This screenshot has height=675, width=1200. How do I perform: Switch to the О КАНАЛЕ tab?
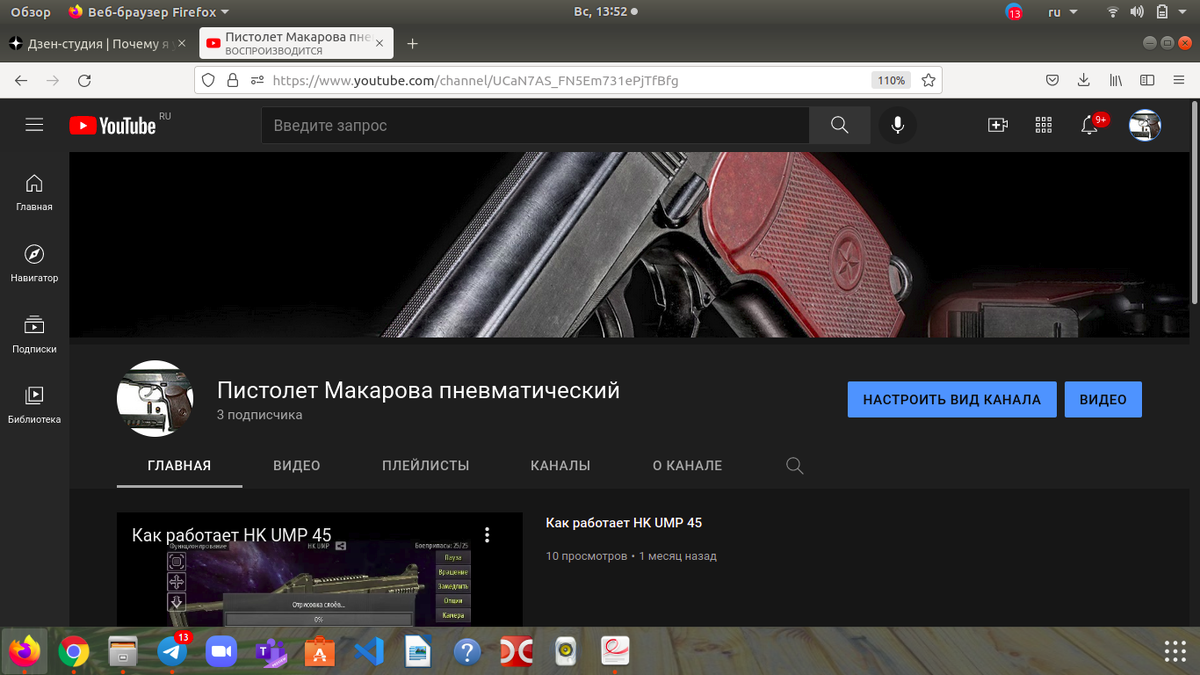pyautogui.click(x=687, y=465)
